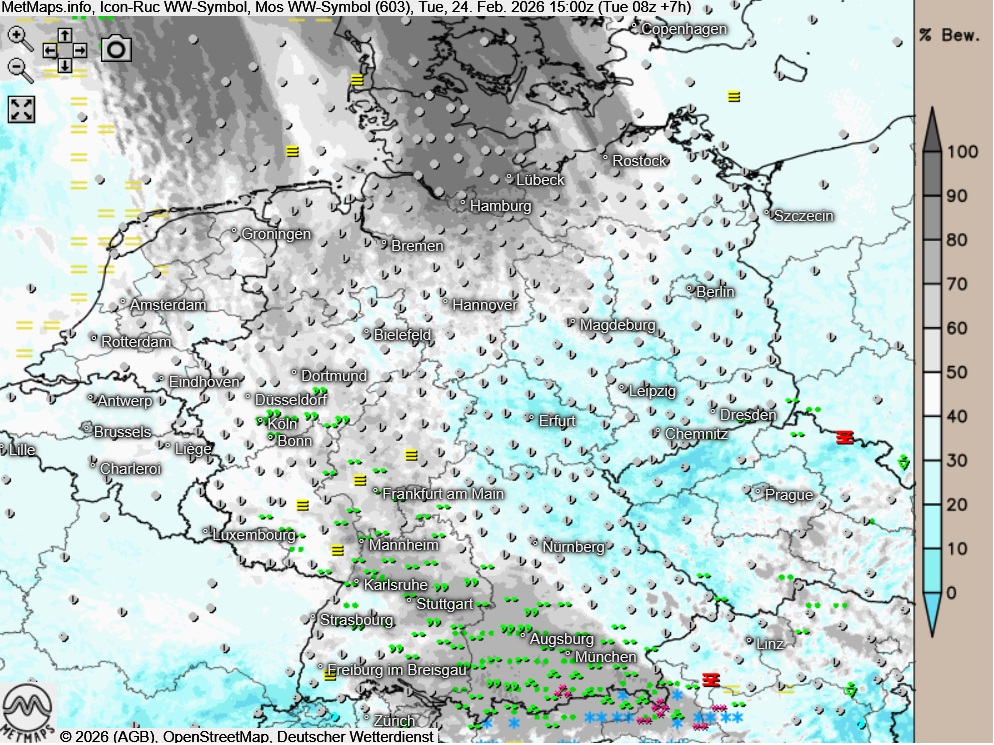Screen dimensions: 994x745
Task: Select the München city label
Action: coord(606,657)
